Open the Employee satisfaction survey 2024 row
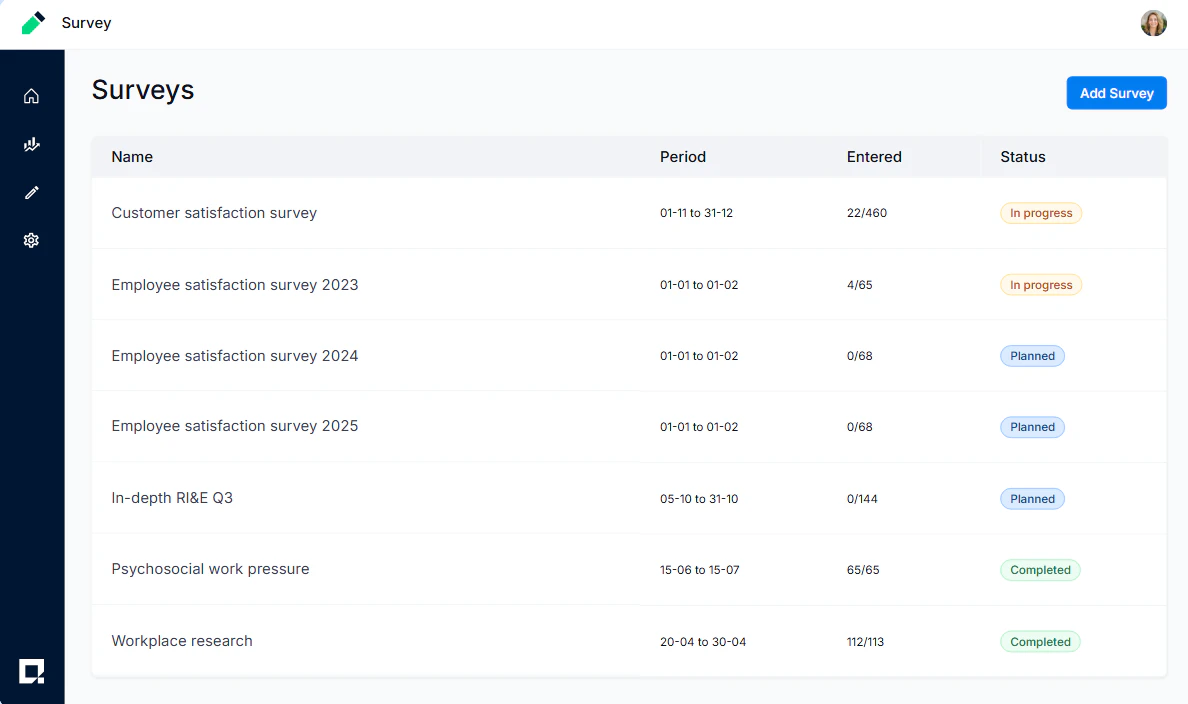The width and height of the screenshot is (1188, 704). coord(235,355)
